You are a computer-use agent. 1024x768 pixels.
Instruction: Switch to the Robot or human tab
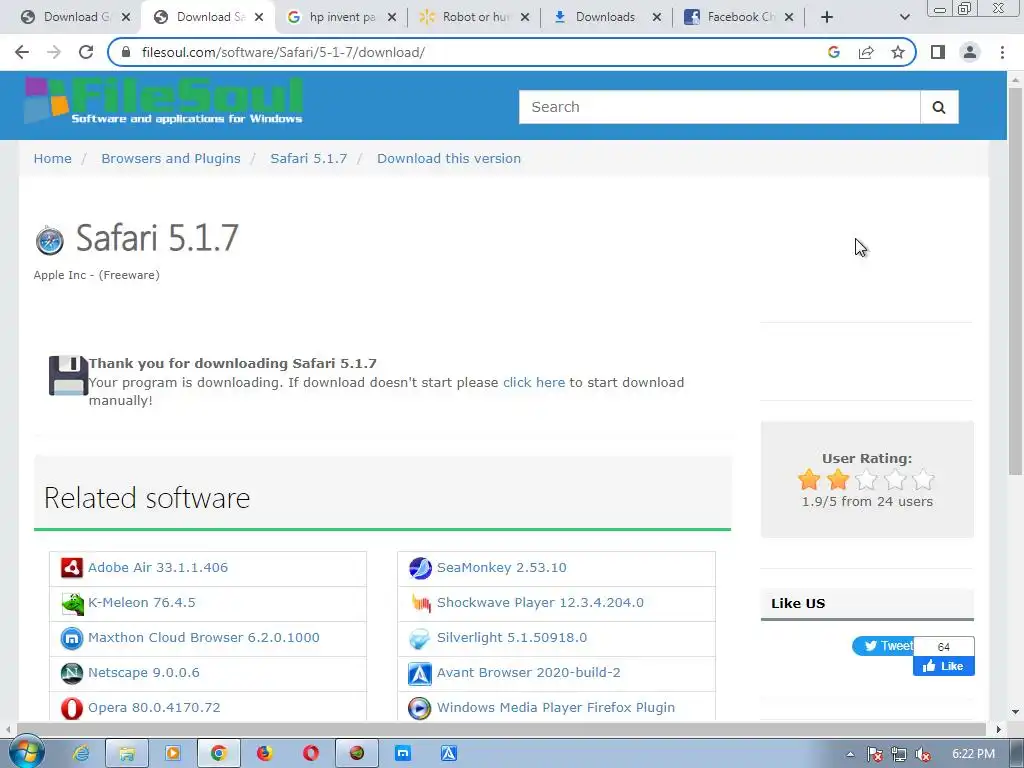click(473, 17)
